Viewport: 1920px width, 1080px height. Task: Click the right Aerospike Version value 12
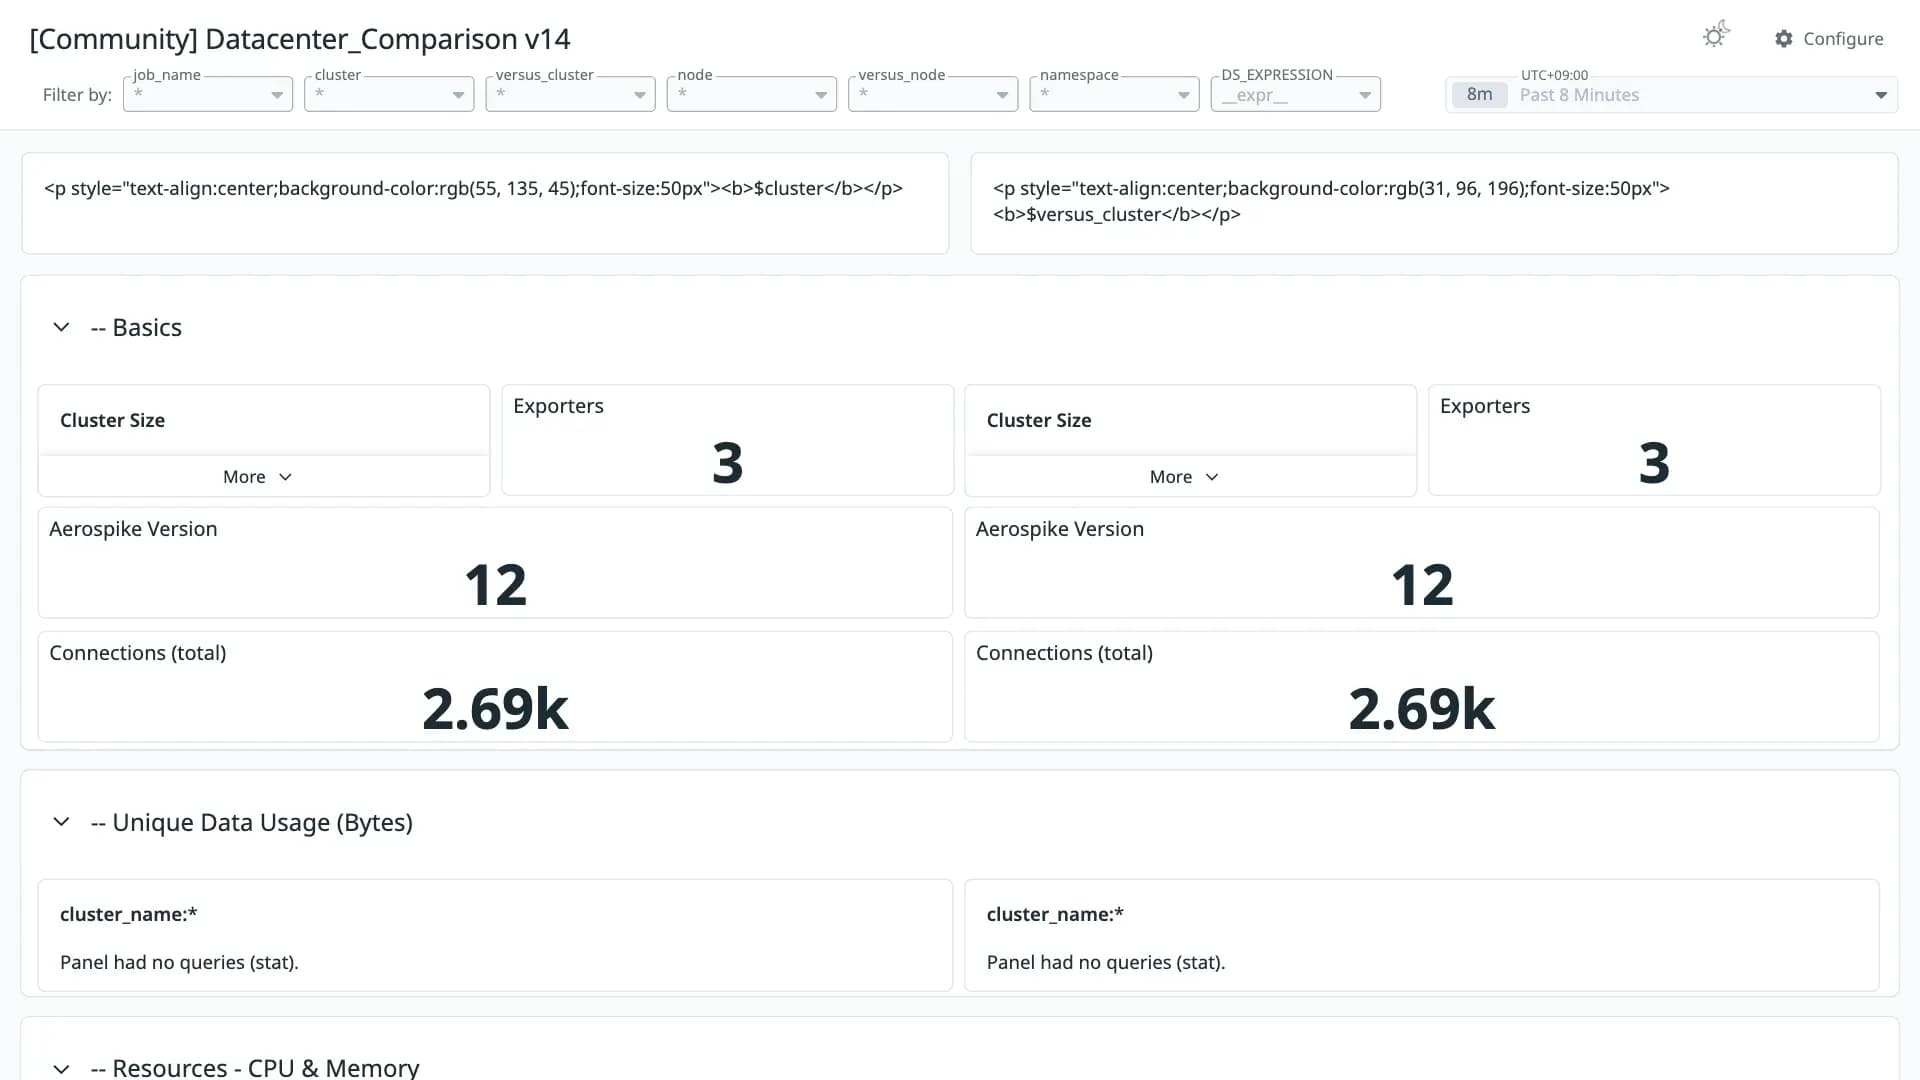click(x=1422, y=585)
